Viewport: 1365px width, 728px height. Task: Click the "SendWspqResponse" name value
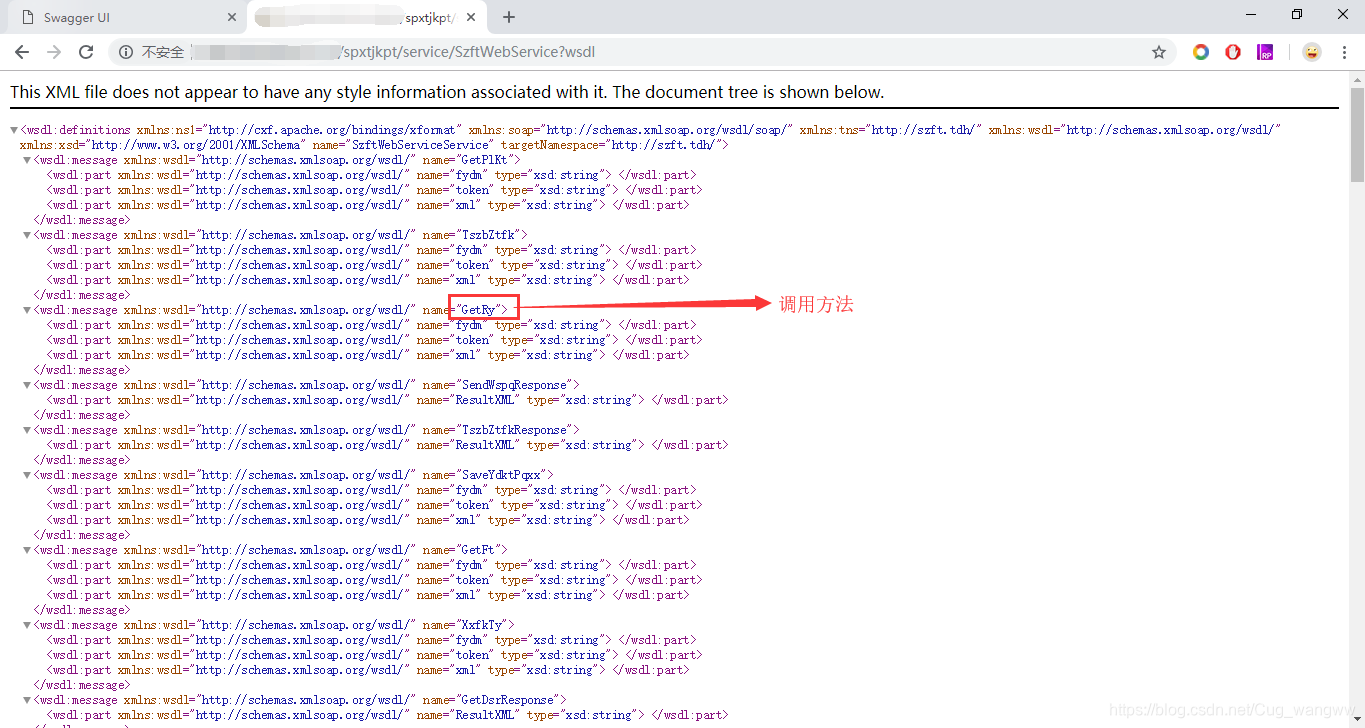515,385
